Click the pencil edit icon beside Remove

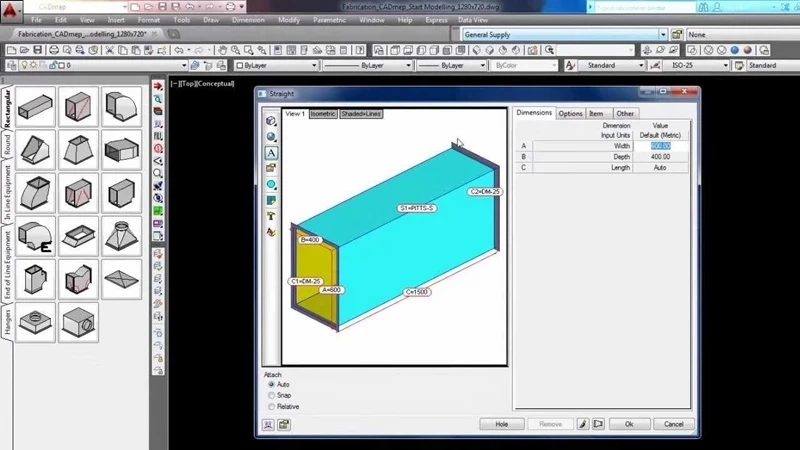[x=583, y=424]
